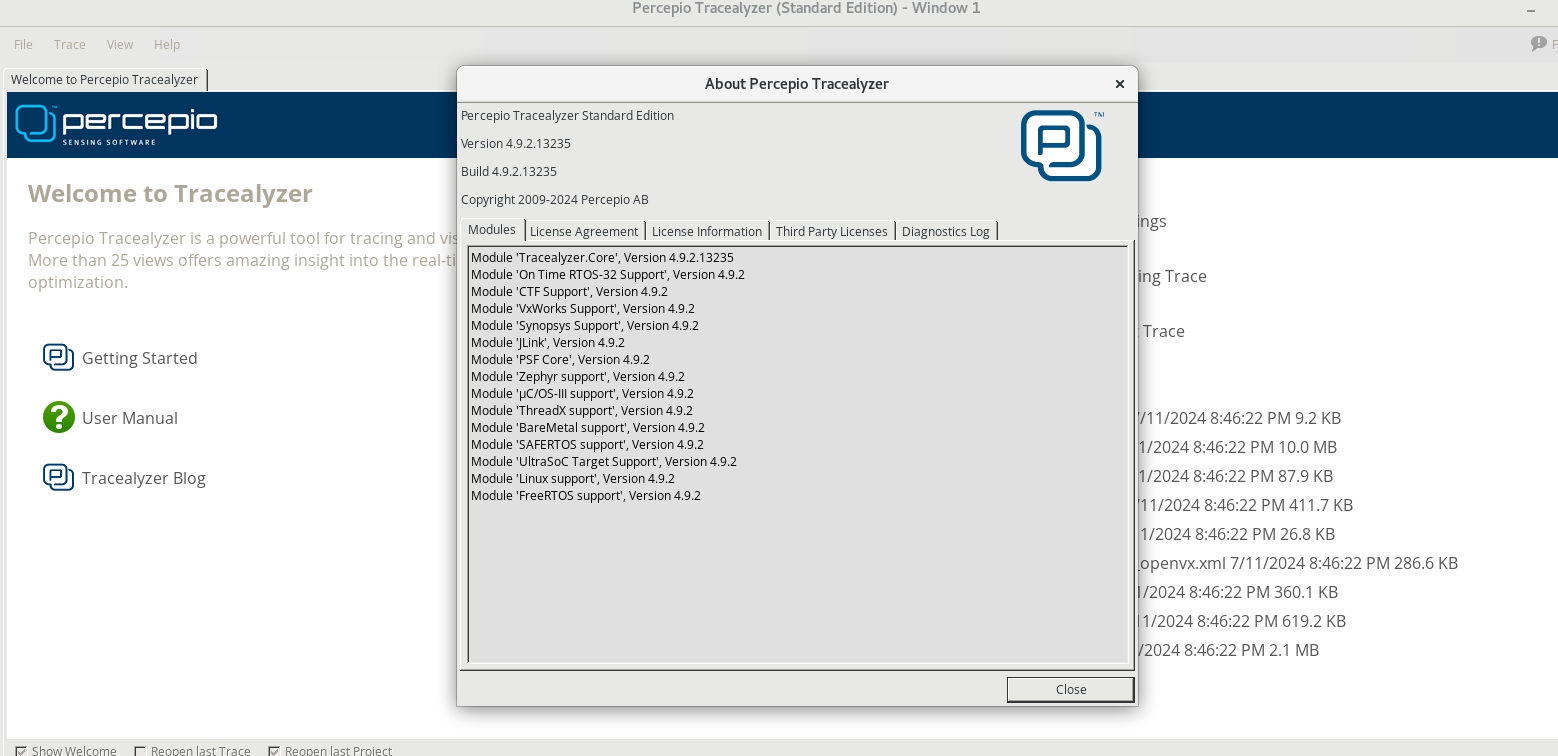
Task: Switch to the Modules tab
Action: [x=492, y=230]
